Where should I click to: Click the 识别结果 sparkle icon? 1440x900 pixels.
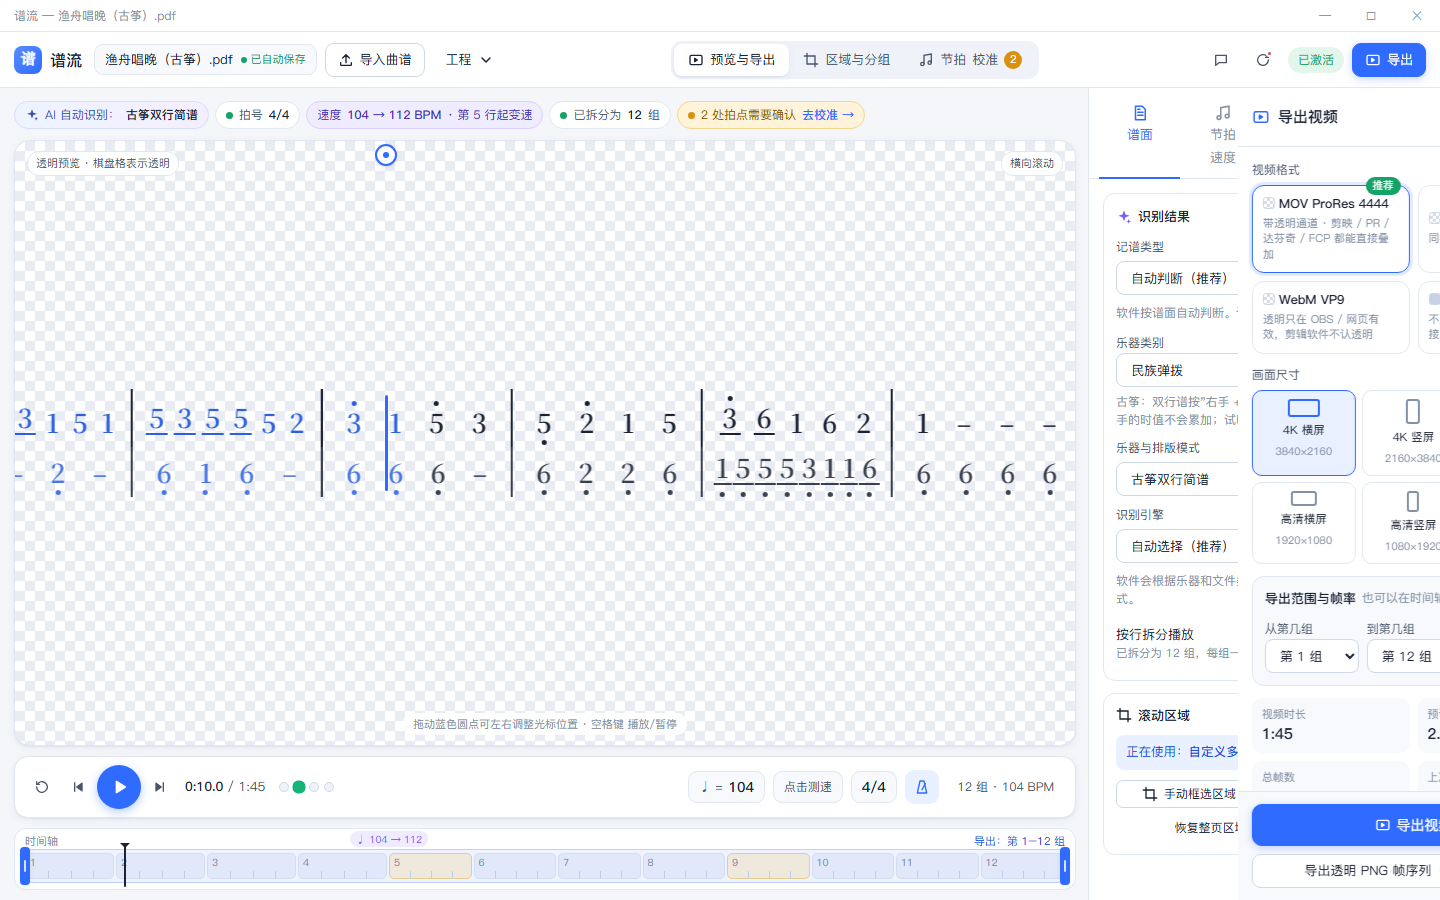pyautogui.click(x=1124, y=216)
